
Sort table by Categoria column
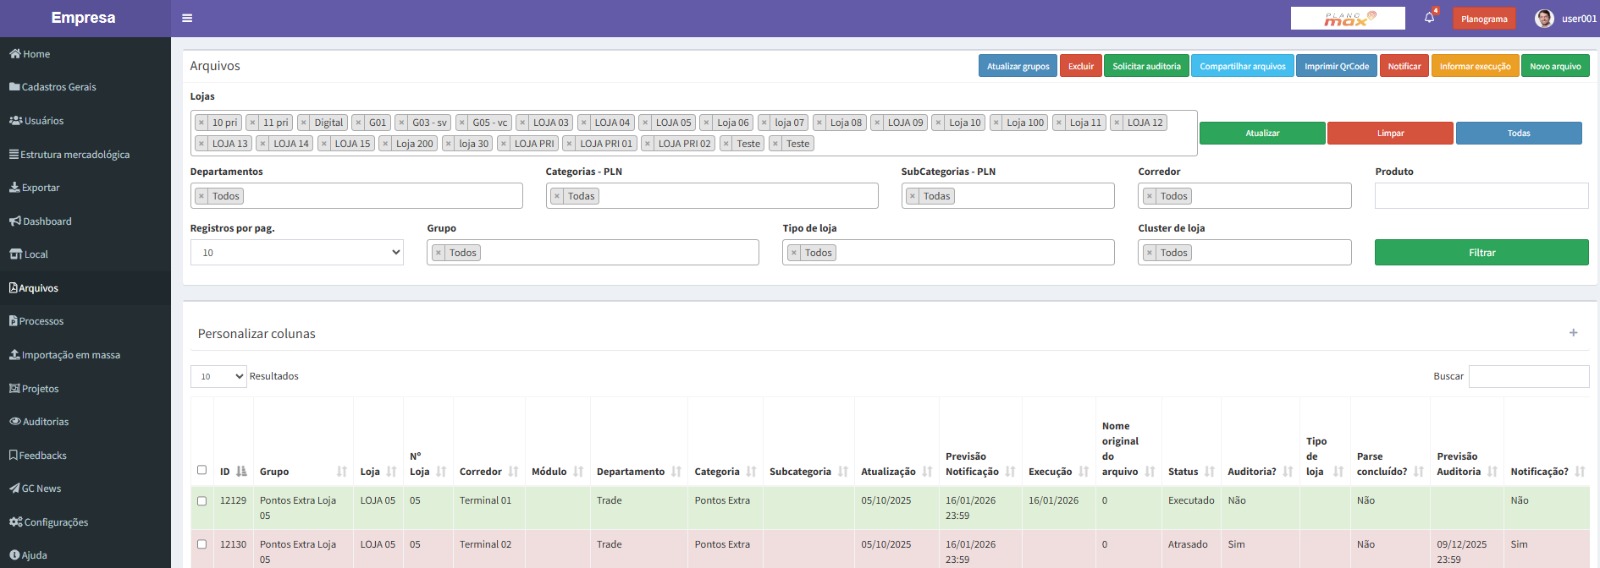click(x=751, y=471)
